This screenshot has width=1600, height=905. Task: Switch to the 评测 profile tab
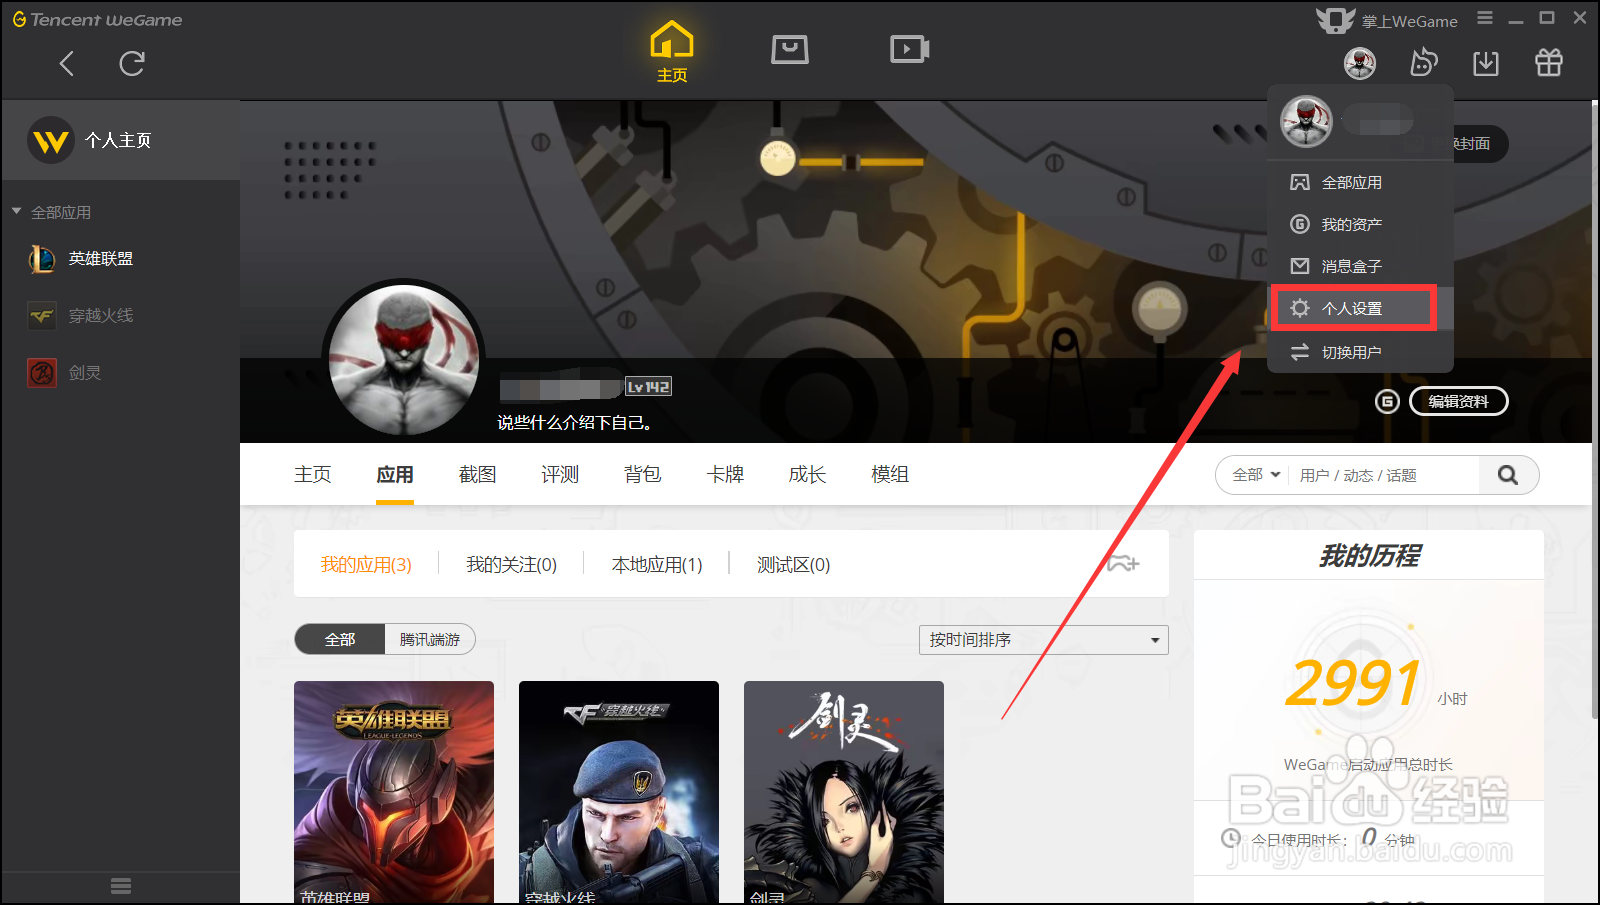(560, 475)
